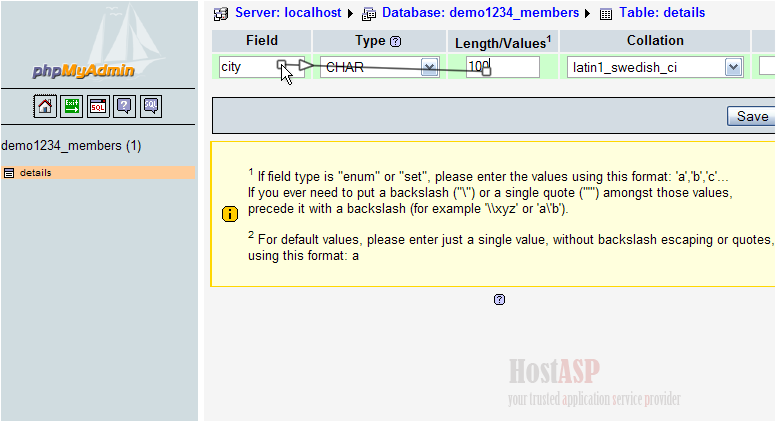Click into the Length/Values input field
The width and height of the screenshot is (776, 422).
coord(502,67)
